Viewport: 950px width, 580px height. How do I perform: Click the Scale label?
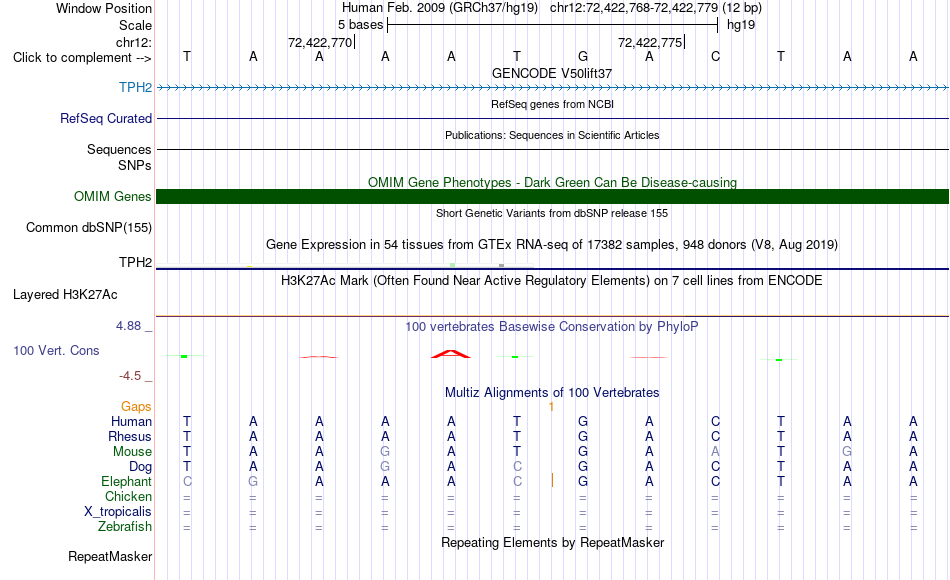(135, 25)
